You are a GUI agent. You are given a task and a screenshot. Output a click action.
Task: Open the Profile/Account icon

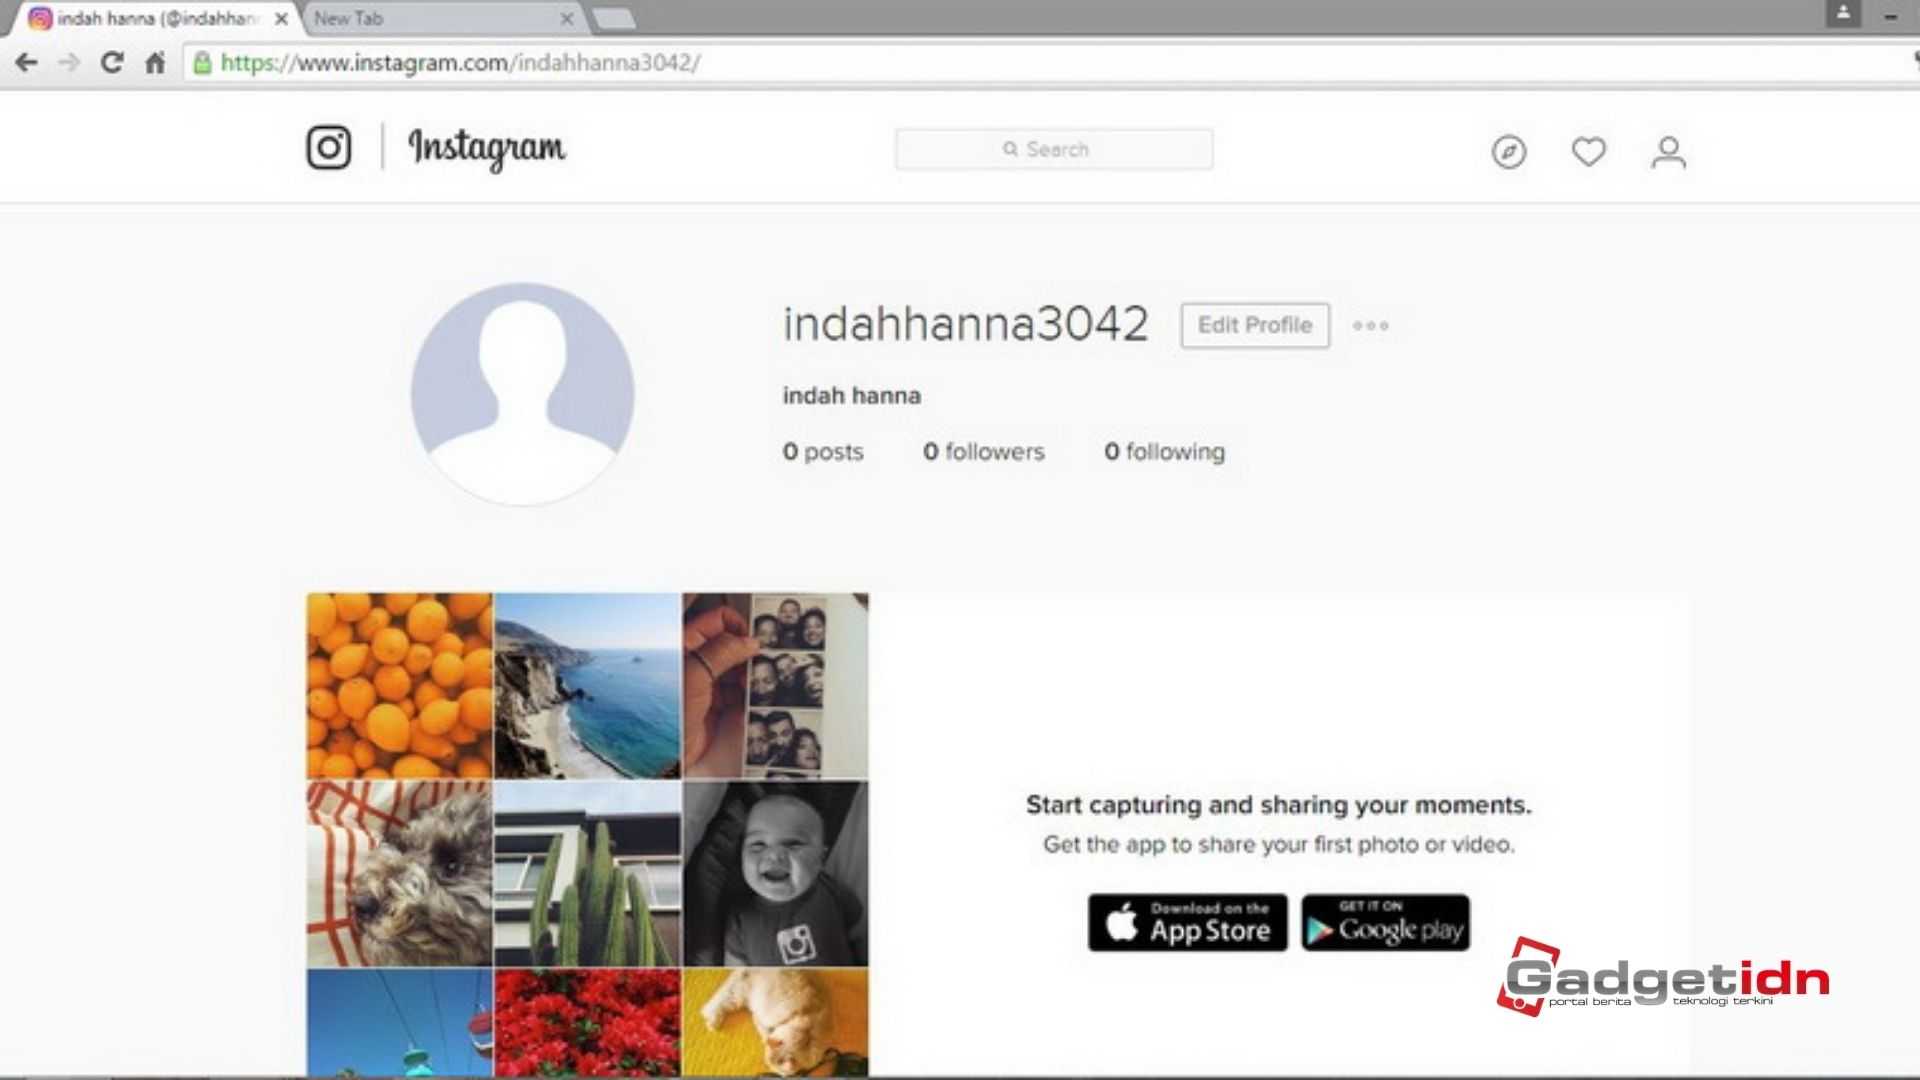1668,150
